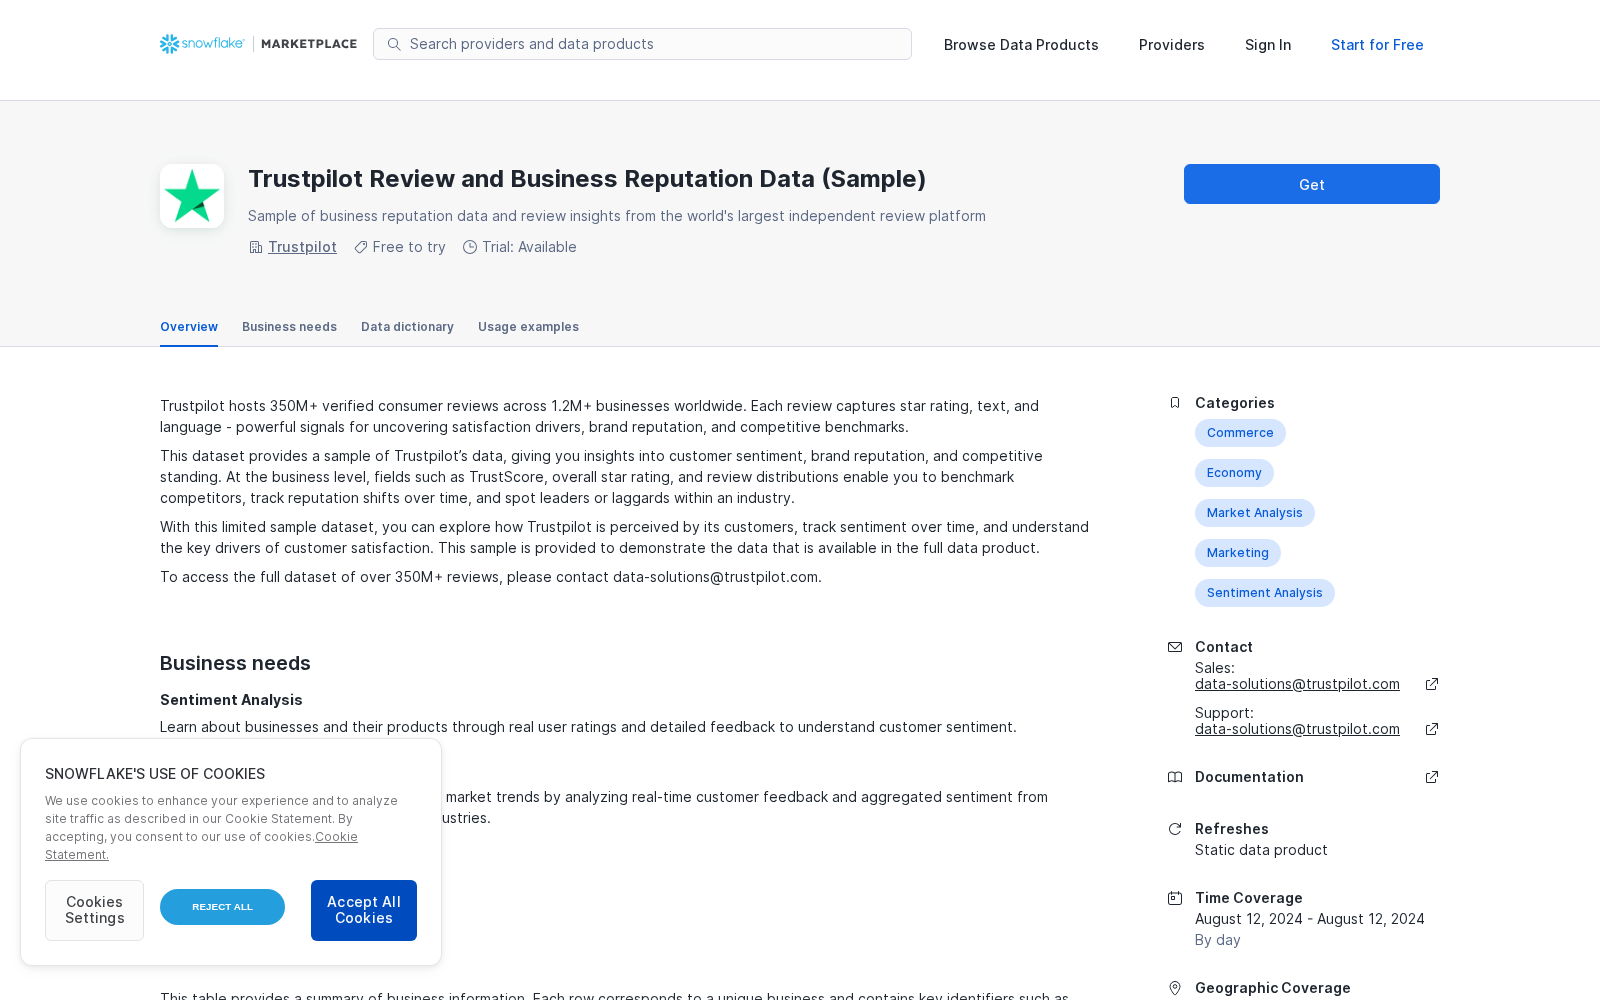This screenshot has height=1000, width=1600.
Task: Open Documentation in the sidebar
Action: point(1249,777)
